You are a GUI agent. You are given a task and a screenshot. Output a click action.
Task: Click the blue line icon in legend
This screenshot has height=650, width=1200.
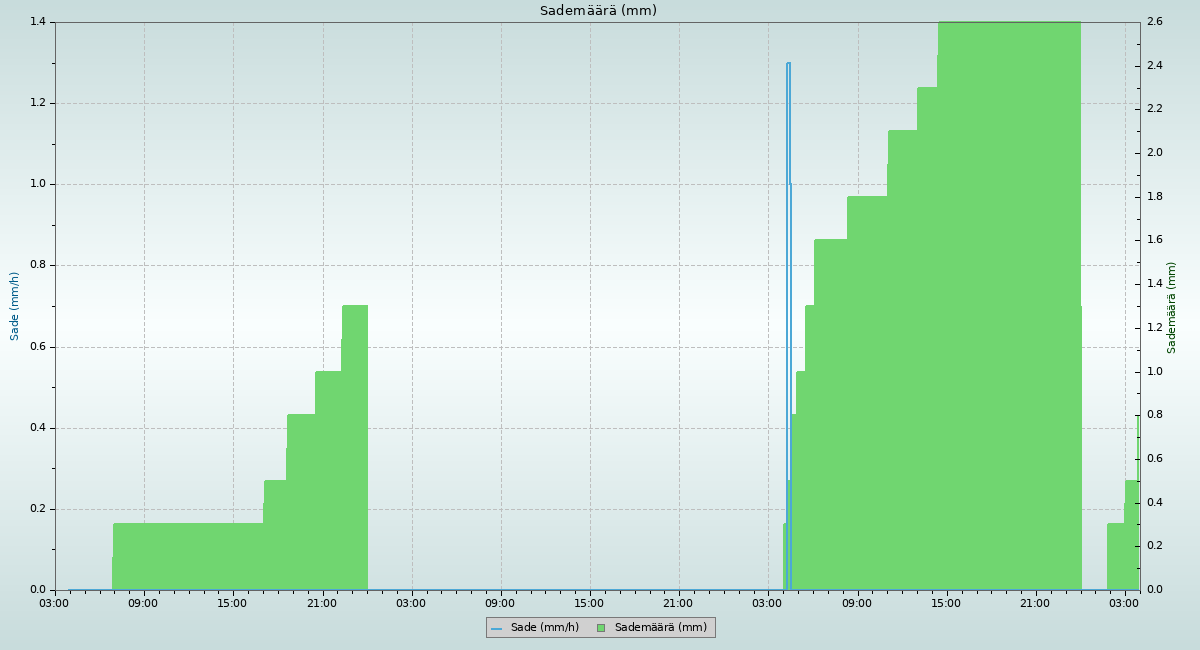pyautogui.click(x=496, y=628)
